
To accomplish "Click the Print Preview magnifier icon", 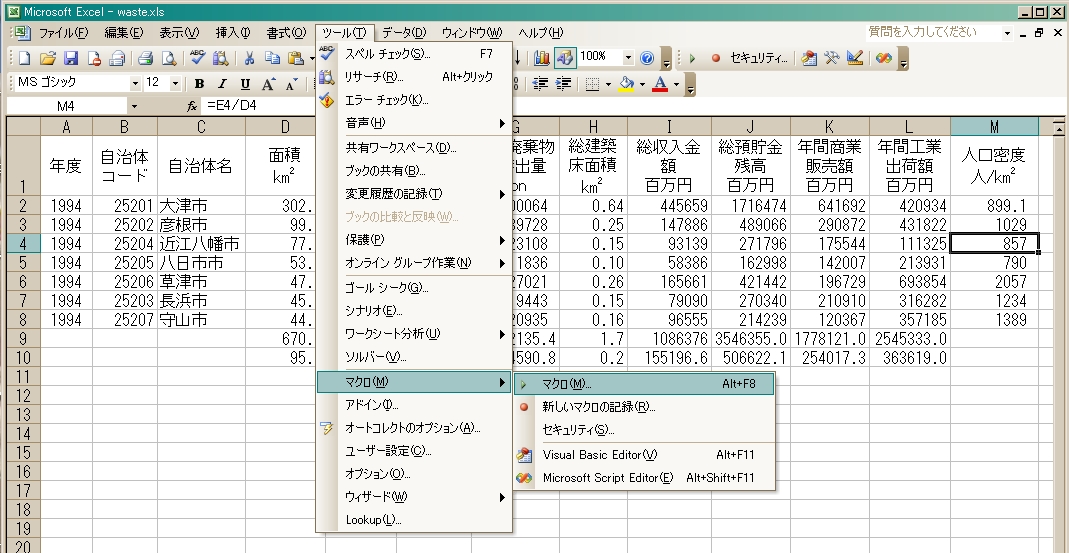I will tap(168, 59).
